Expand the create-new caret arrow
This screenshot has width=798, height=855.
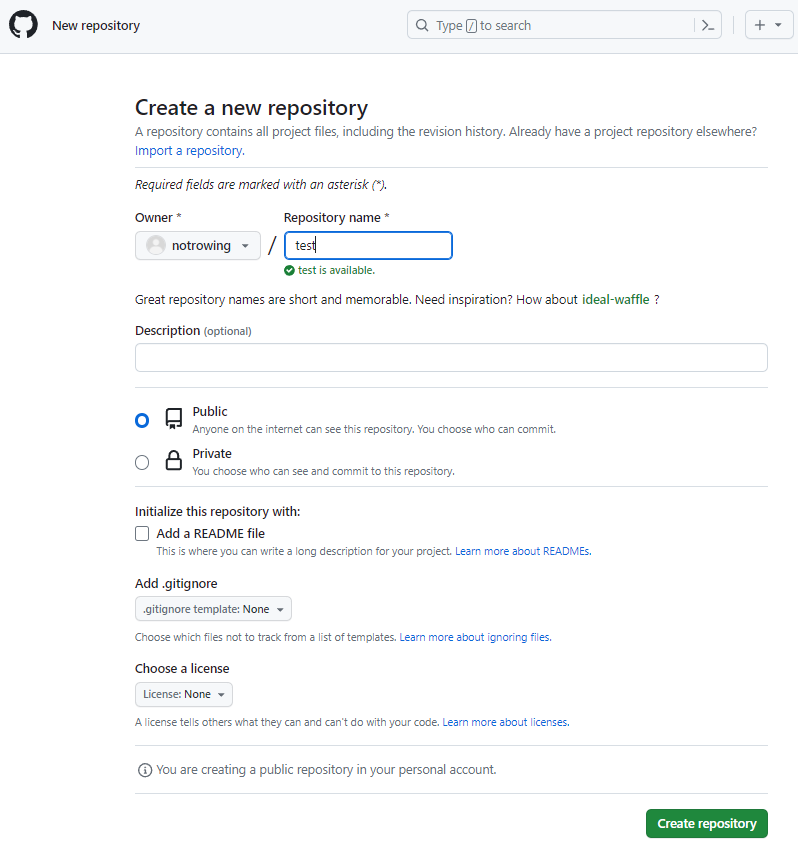[x=778, y=25]
